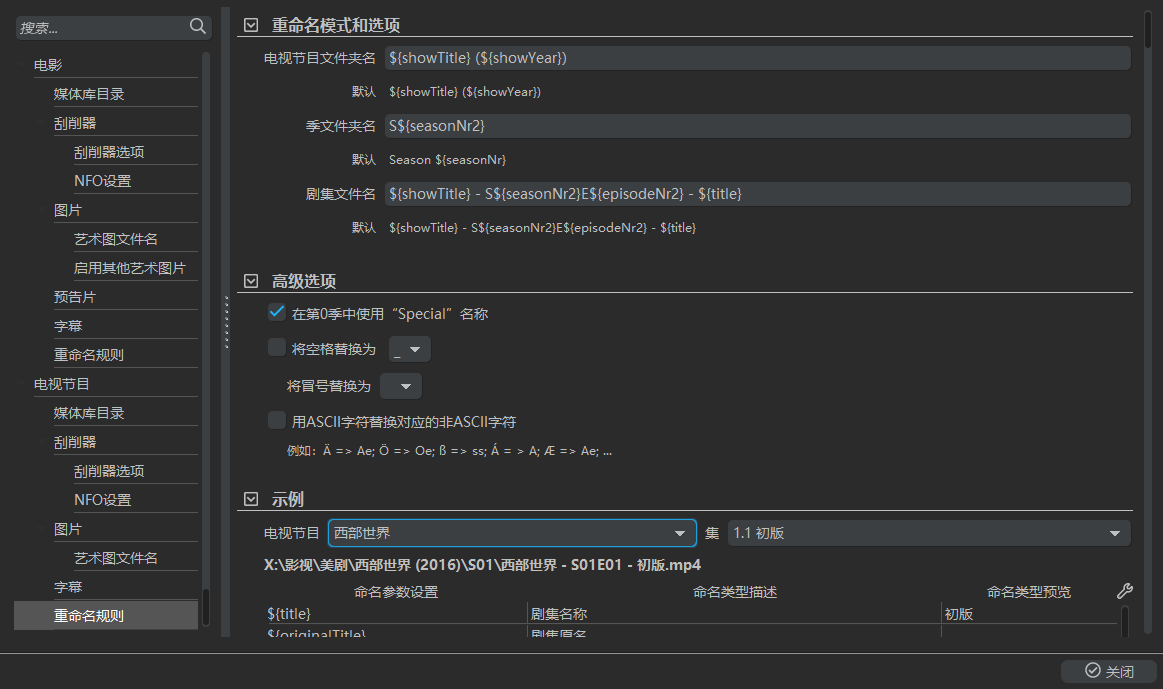Enable ASCII character replacement checkbox
Image resolution: width=1163 pixels, height=689 pixels.
pyautogui.click(x=277, y=421)
